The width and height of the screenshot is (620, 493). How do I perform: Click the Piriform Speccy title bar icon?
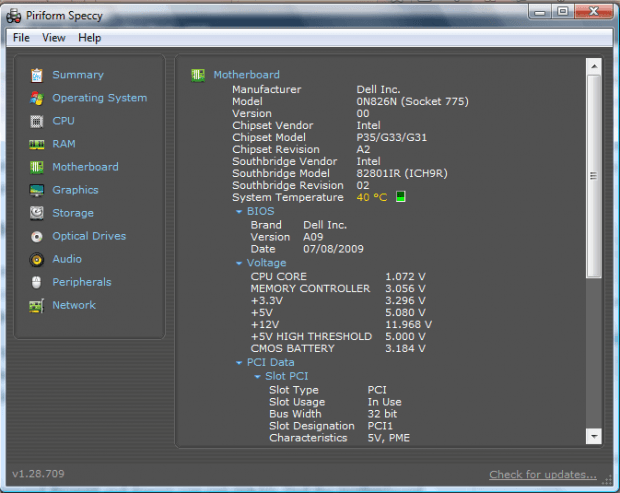click(x=14, y=16)
